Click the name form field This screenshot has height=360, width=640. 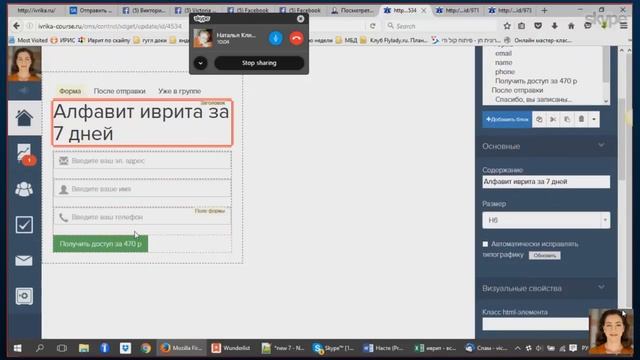click(142, 189)
